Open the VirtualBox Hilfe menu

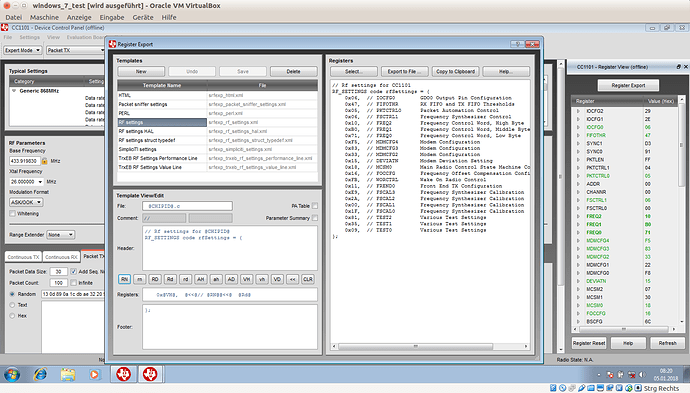coord(169,17)
